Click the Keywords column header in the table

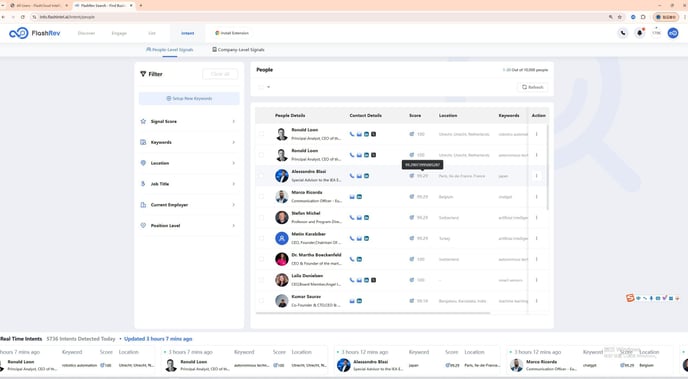[x=509, y=116]
